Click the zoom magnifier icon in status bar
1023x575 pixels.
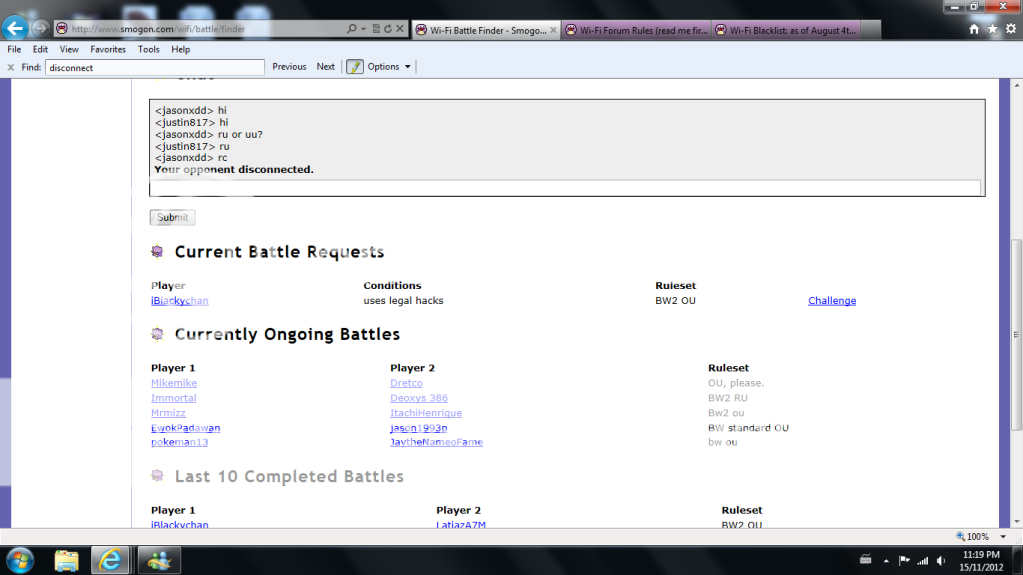coord(960,536)
